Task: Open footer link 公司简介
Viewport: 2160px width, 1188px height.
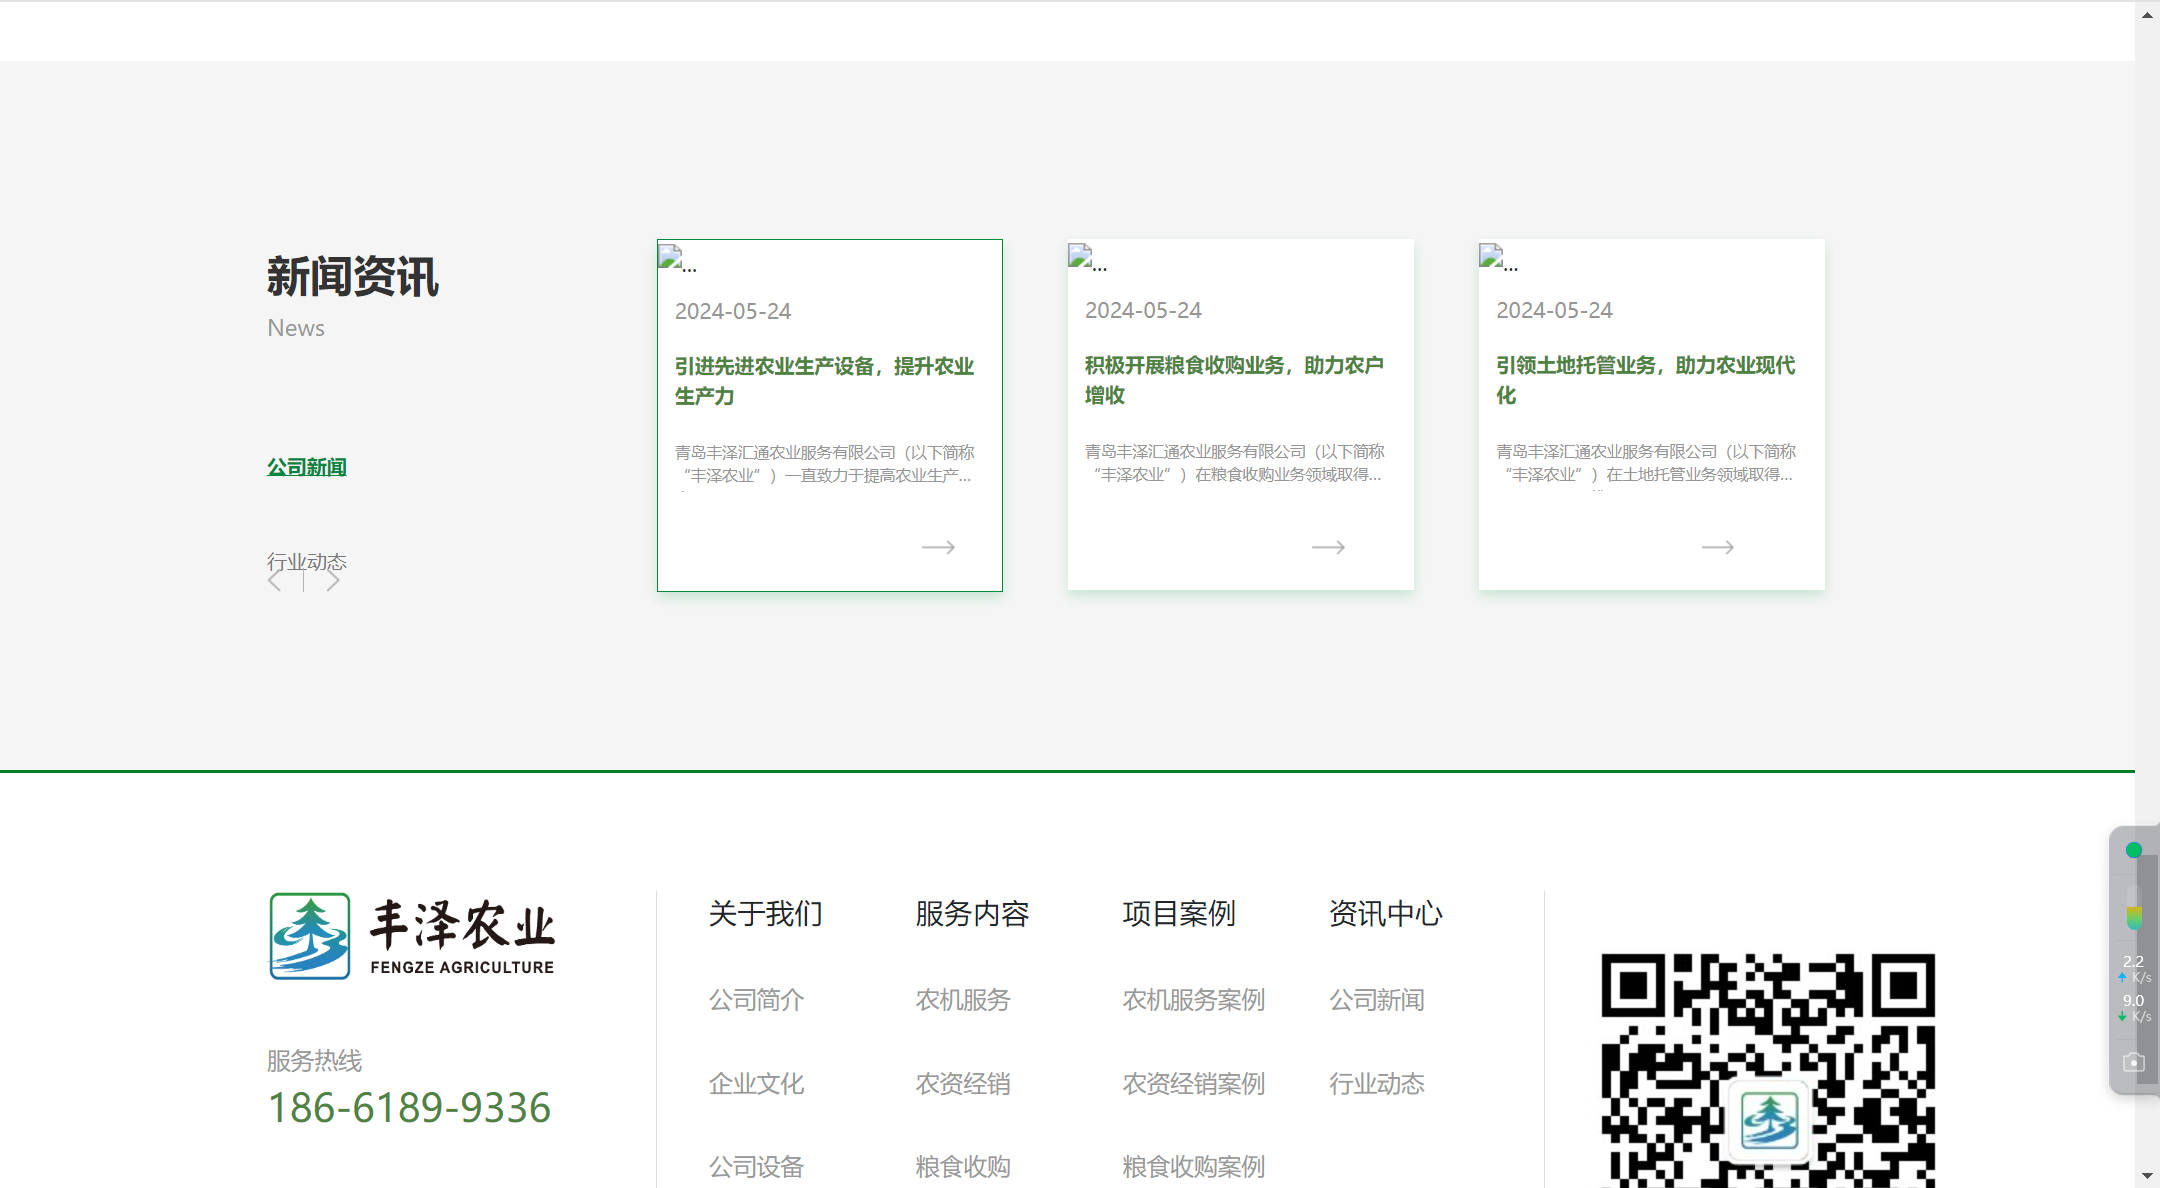Action: click(756, 999)
